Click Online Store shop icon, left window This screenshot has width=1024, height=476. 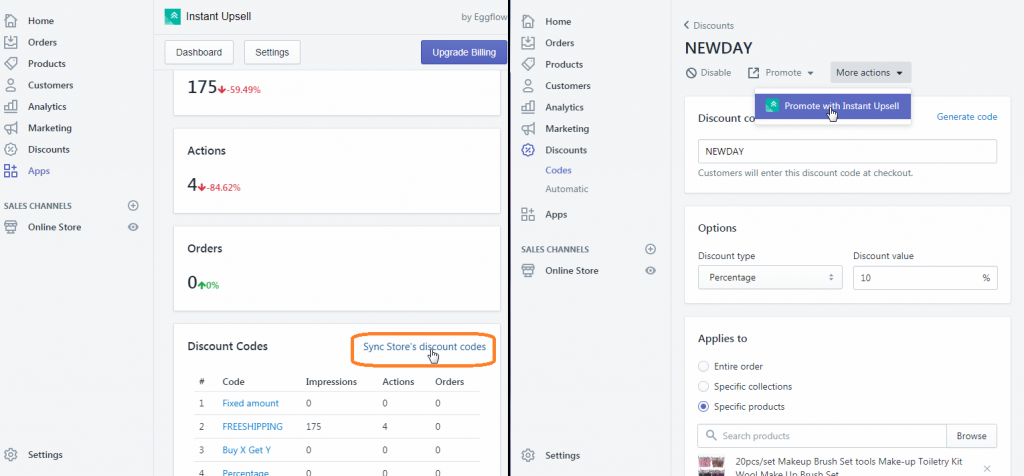tap(10, 227)
